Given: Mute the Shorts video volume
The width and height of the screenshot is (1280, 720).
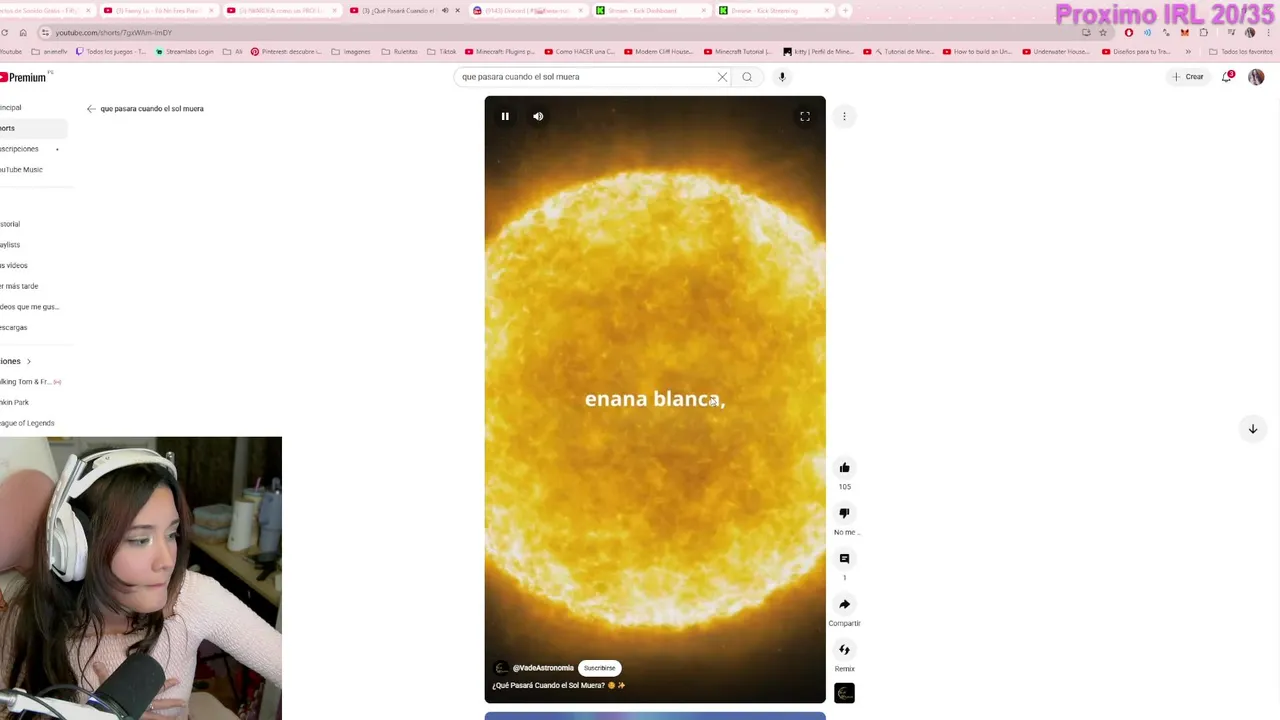Looking at the screenshot, I should [538, 116].
